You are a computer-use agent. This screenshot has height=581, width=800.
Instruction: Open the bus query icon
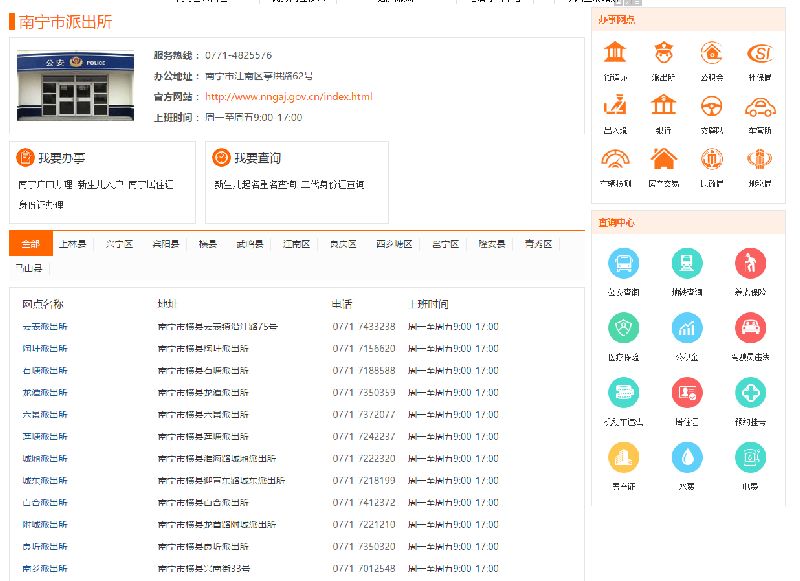pyautogui.click(x=623, y=263)
